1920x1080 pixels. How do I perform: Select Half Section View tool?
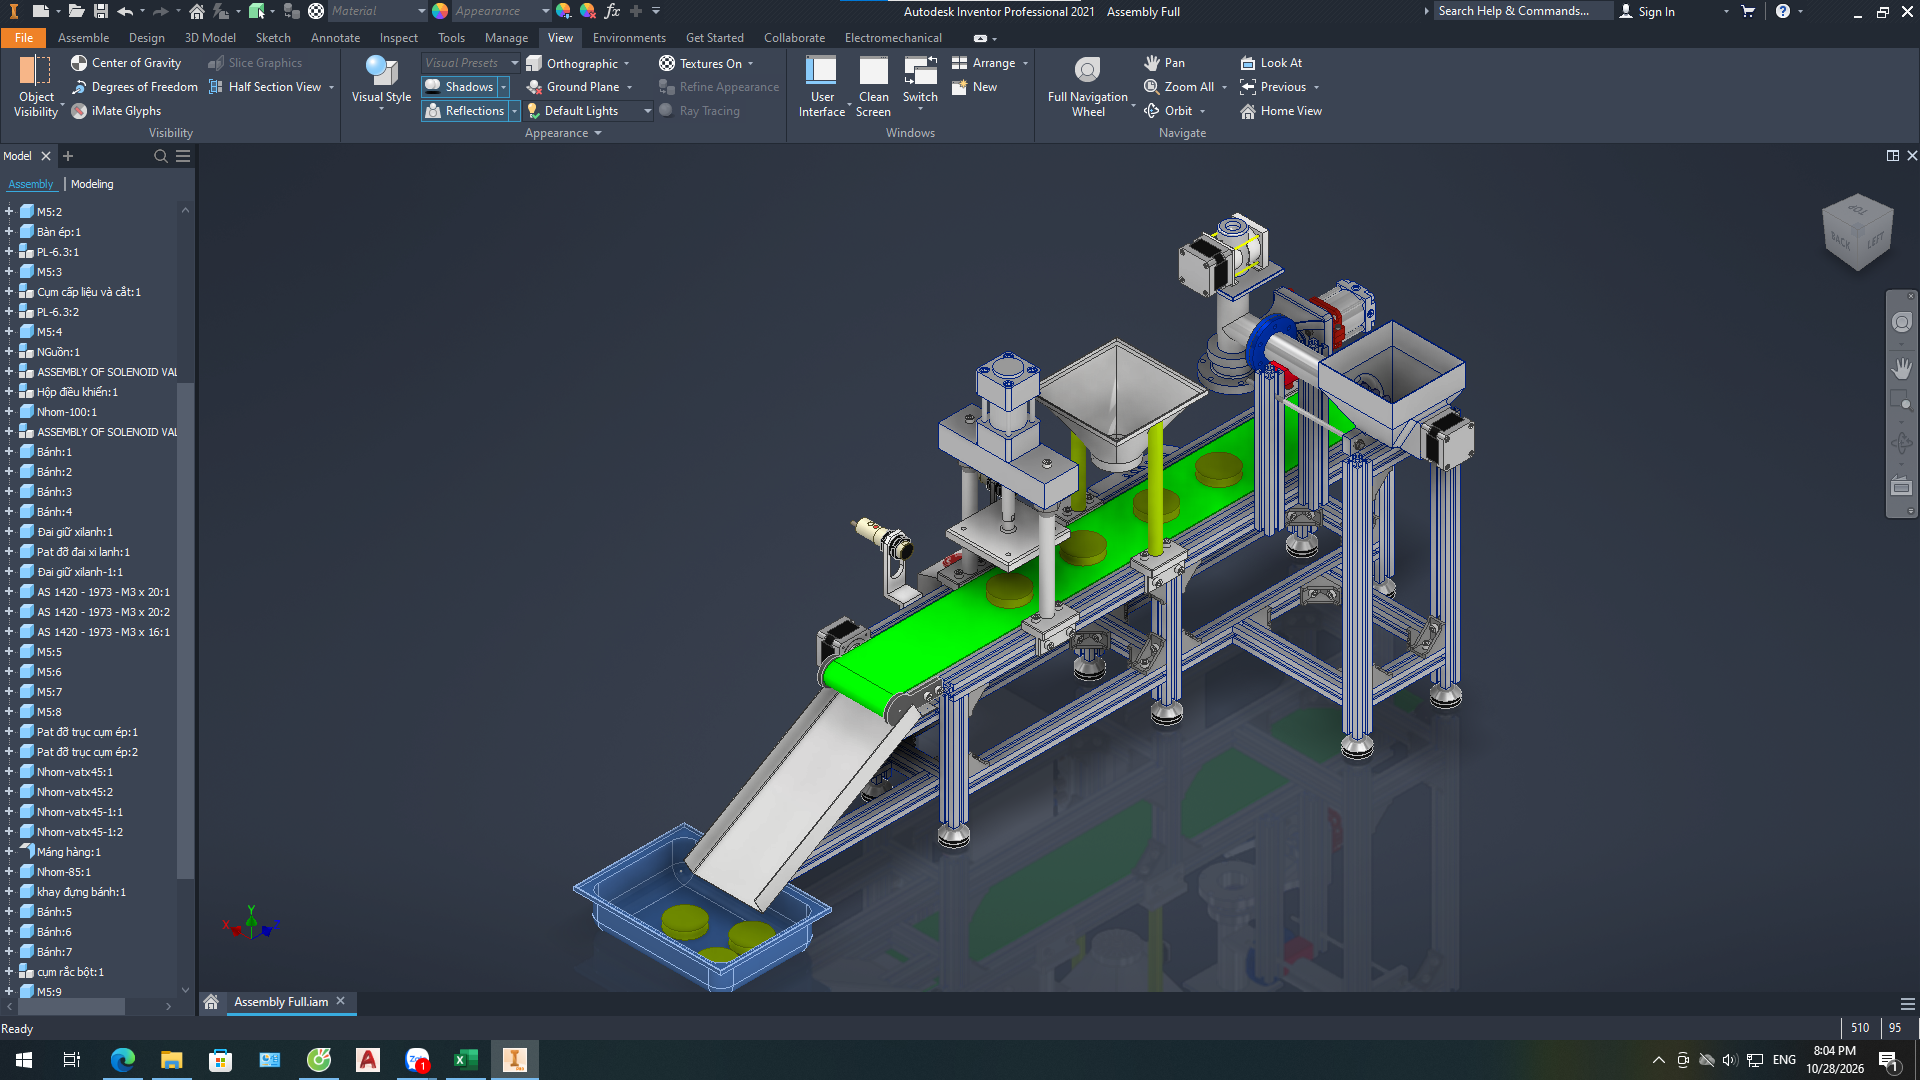(x=265, y=87)
